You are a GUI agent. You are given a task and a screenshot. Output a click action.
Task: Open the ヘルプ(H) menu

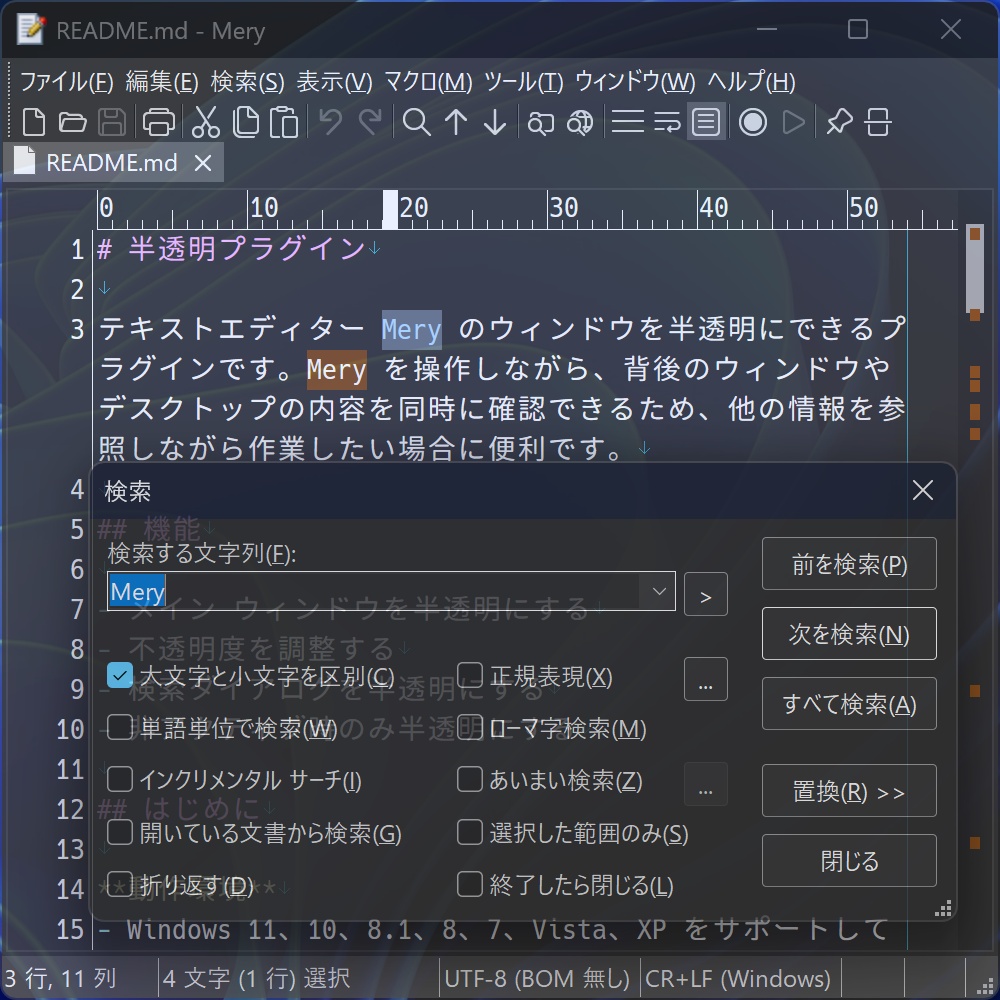(x=751, y=82)
